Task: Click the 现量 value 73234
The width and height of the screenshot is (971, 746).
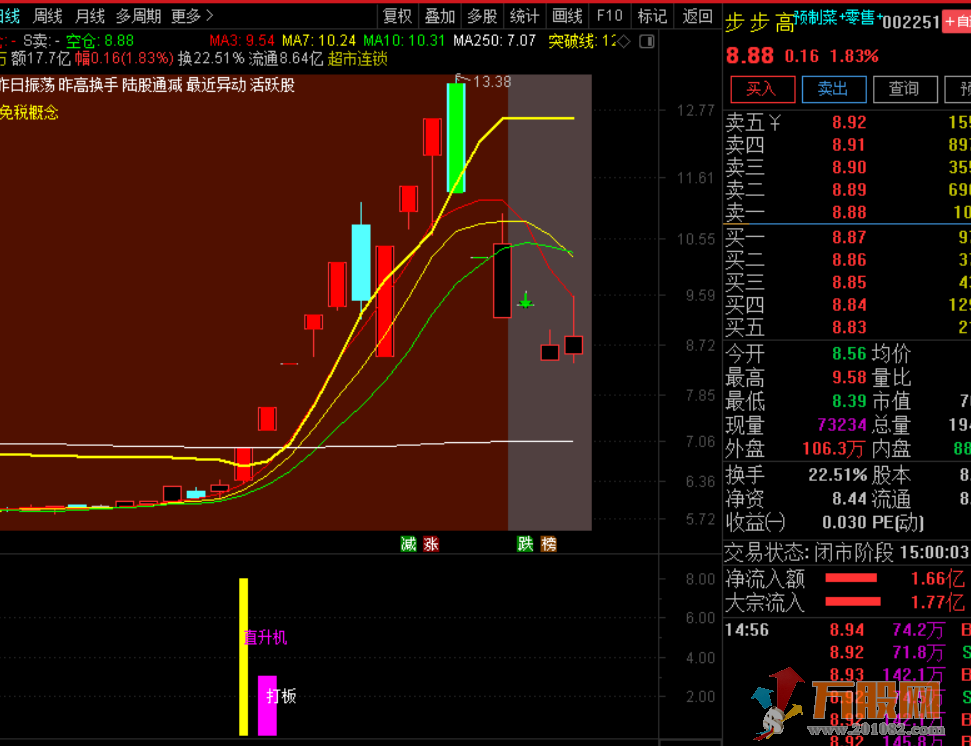Action: pos(842,425)
